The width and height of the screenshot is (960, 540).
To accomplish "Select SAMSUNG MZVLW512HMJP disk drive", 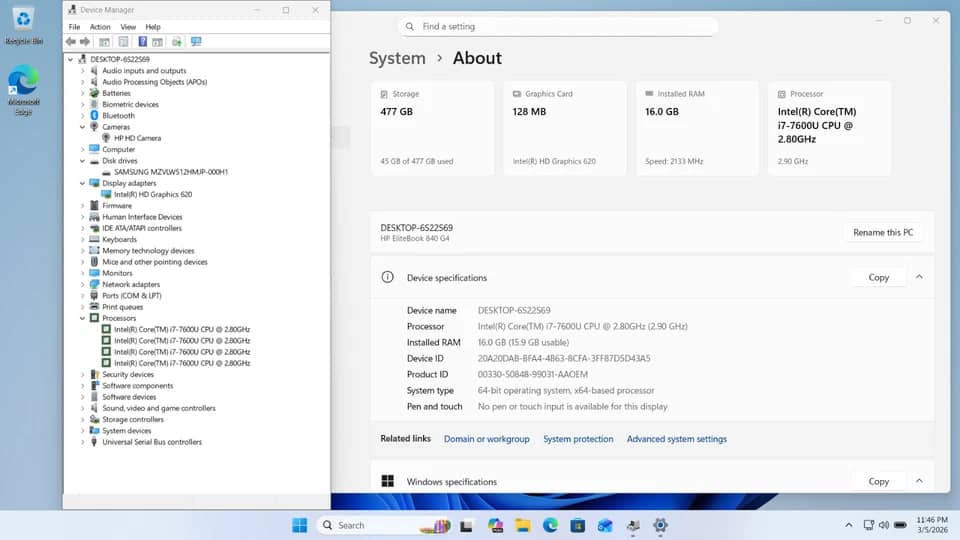I will coord(170,172).
